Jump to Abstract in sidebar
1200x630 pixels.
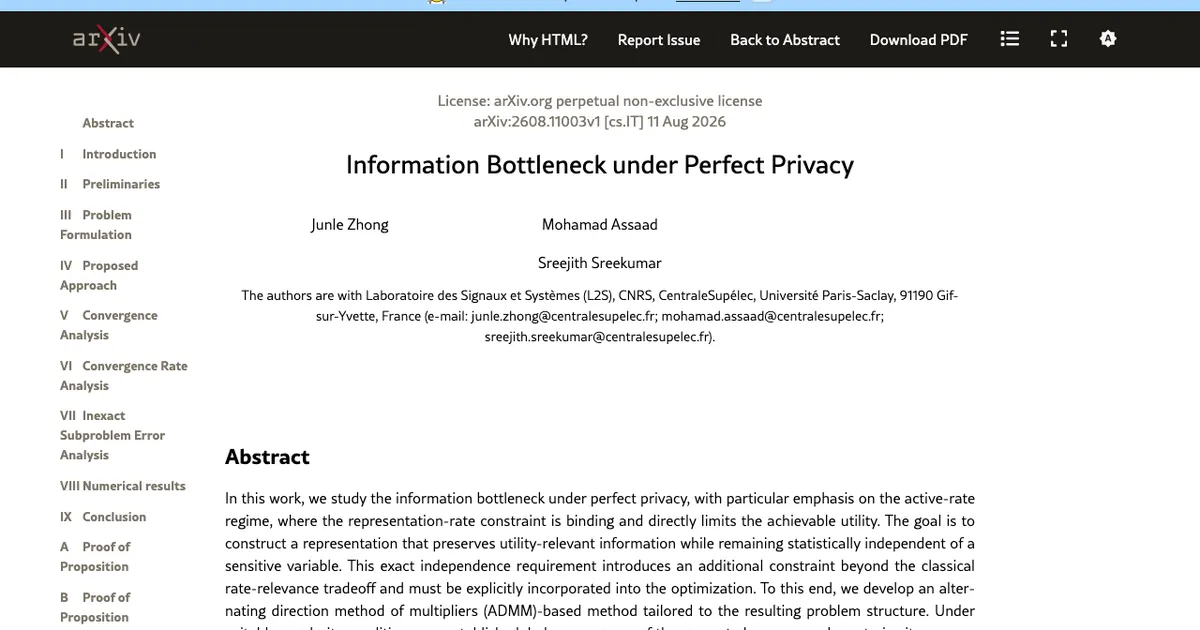tap(108, 123)
